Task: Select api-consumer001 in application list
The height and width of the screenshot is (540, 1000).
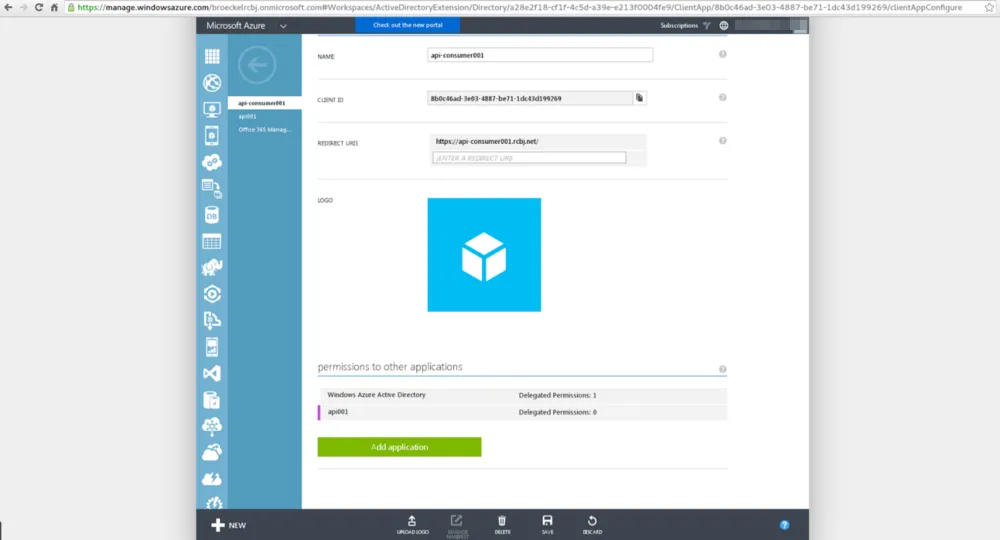Action: coord(265,103)
